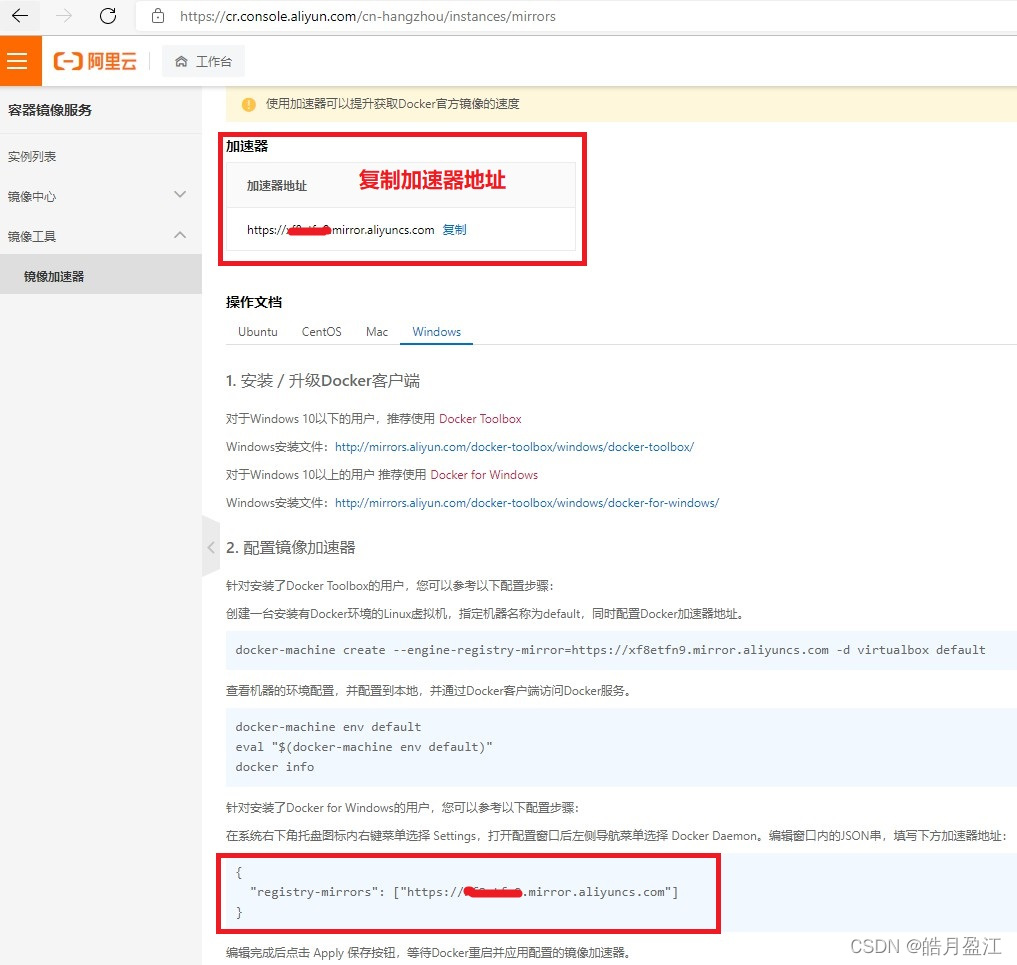Click the browser back arrow

tap(20, 16)
